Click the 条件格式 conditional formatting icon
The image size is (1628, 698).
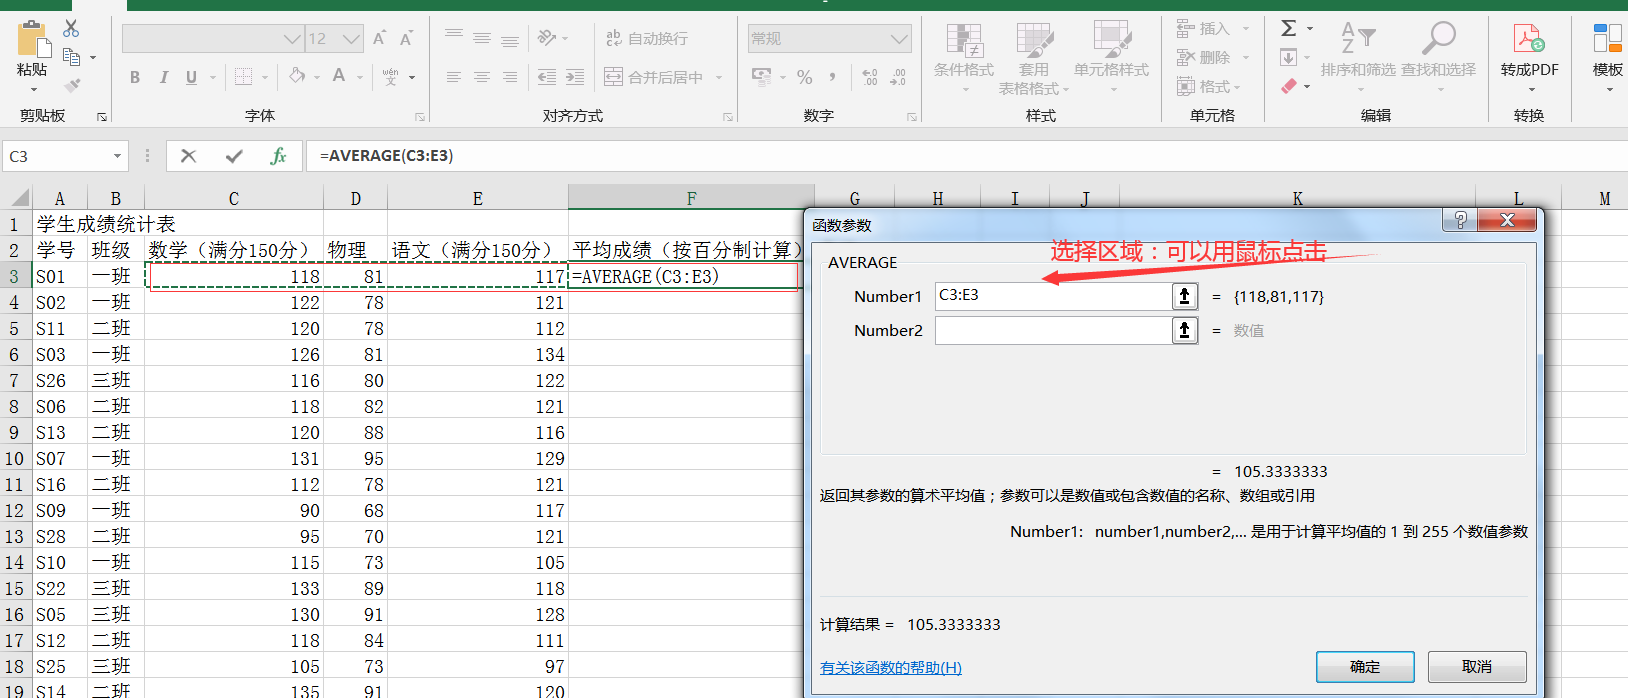click(x=964, y=41)
